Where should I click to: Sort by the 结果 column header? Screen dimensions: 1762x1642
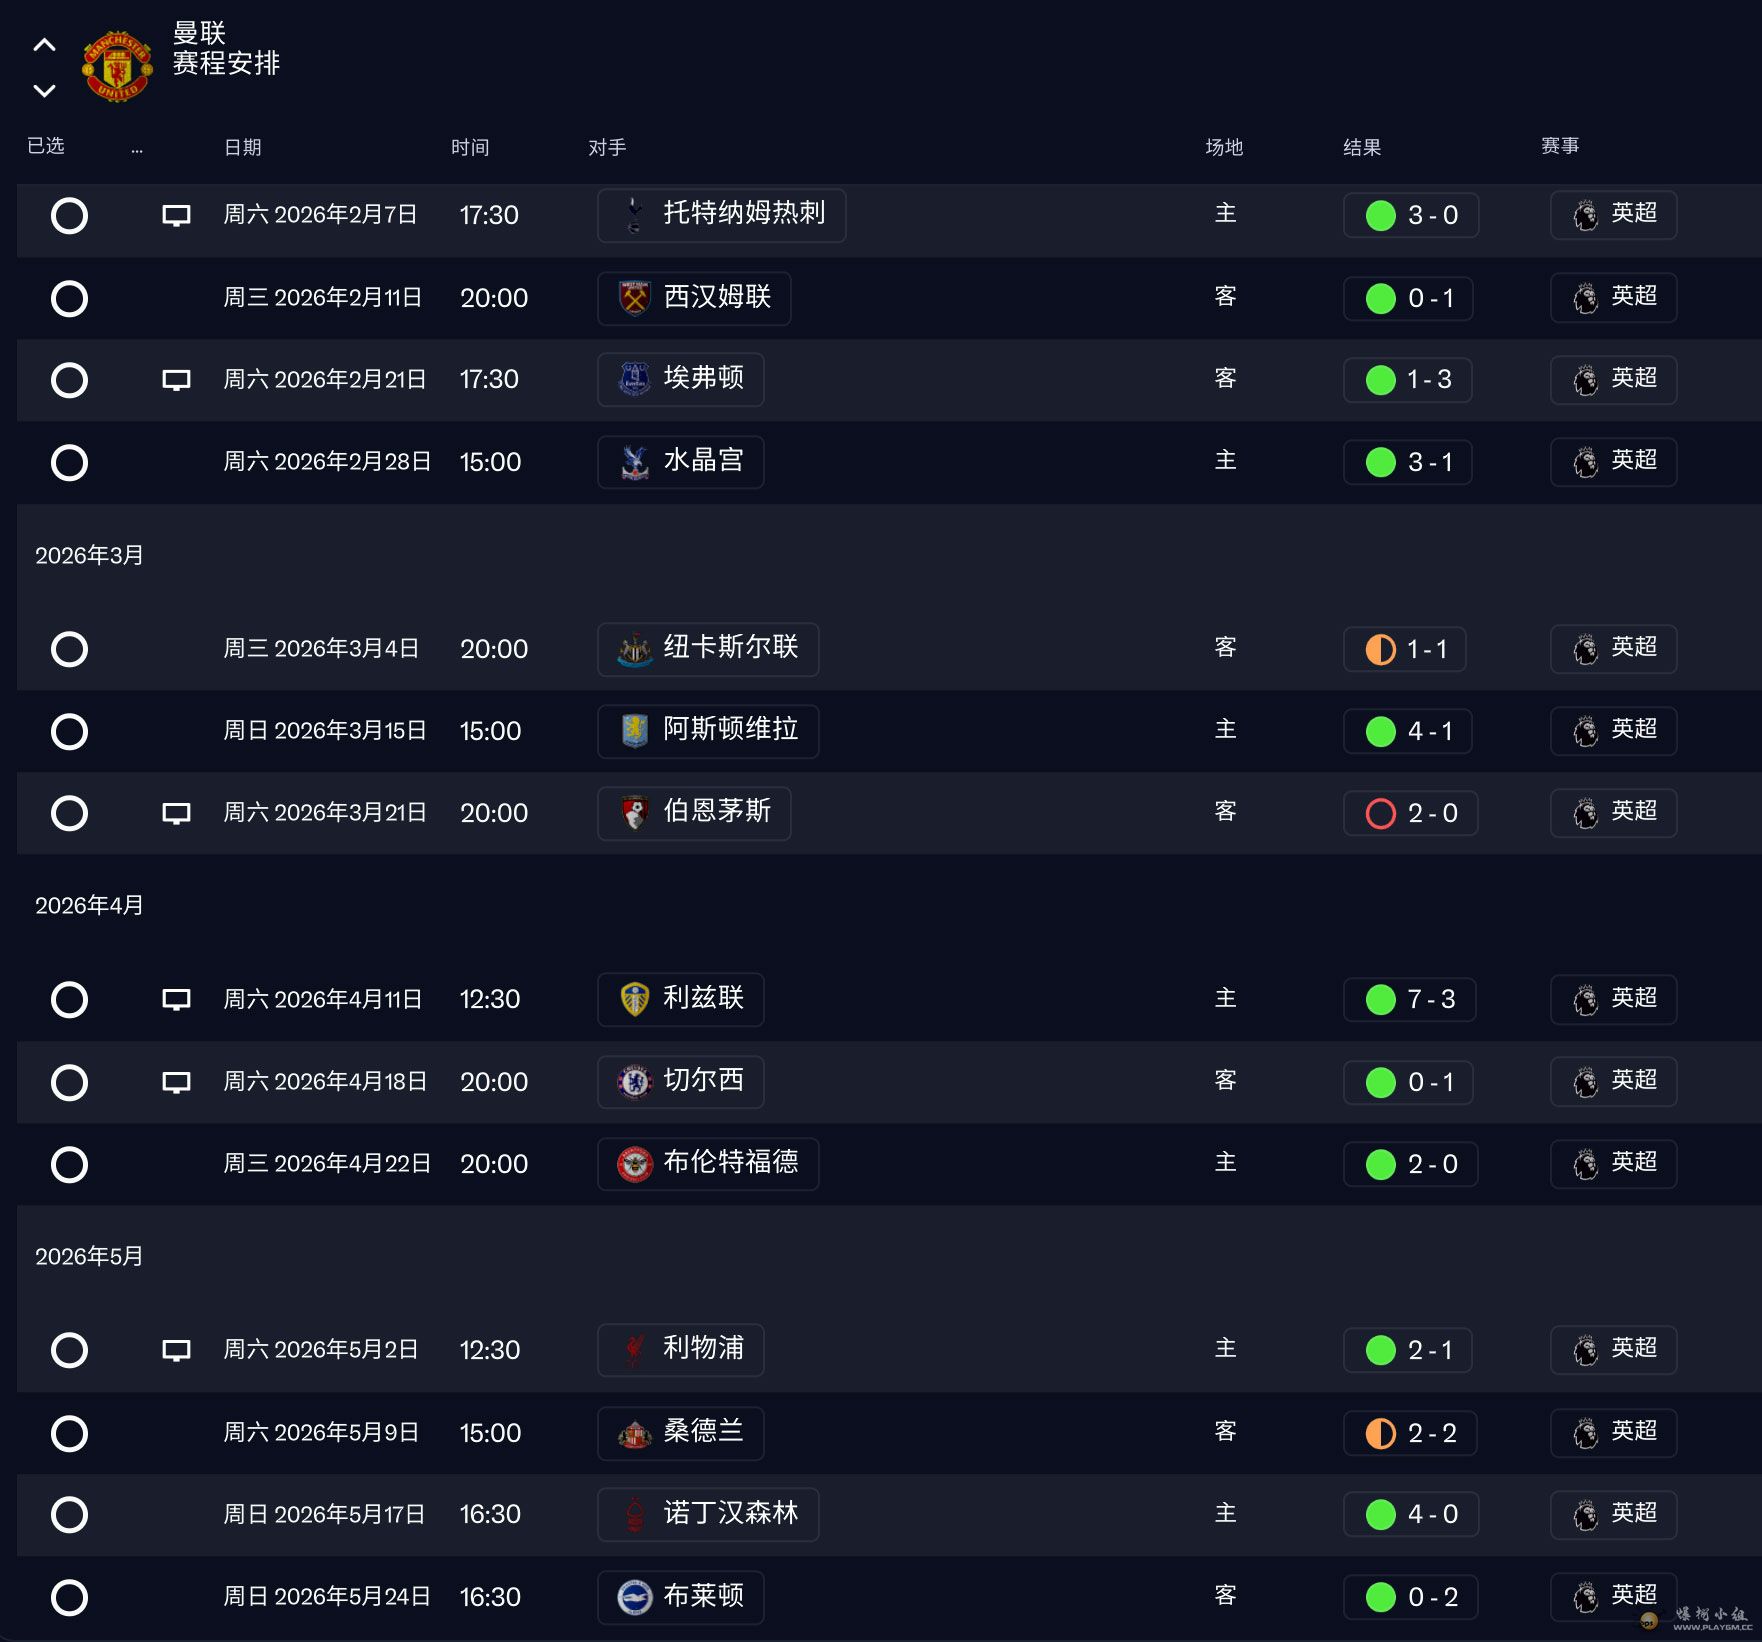(1361, 148)
